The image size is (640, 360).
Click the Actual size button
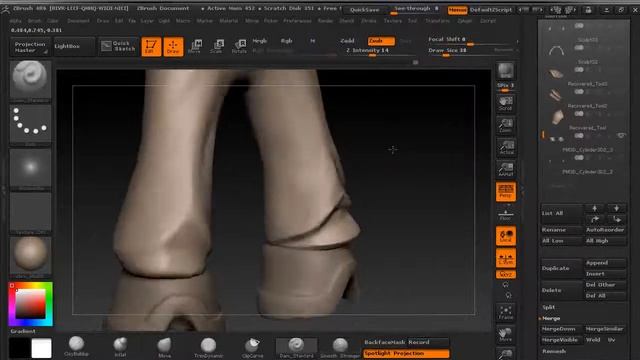tap(506, 147)
